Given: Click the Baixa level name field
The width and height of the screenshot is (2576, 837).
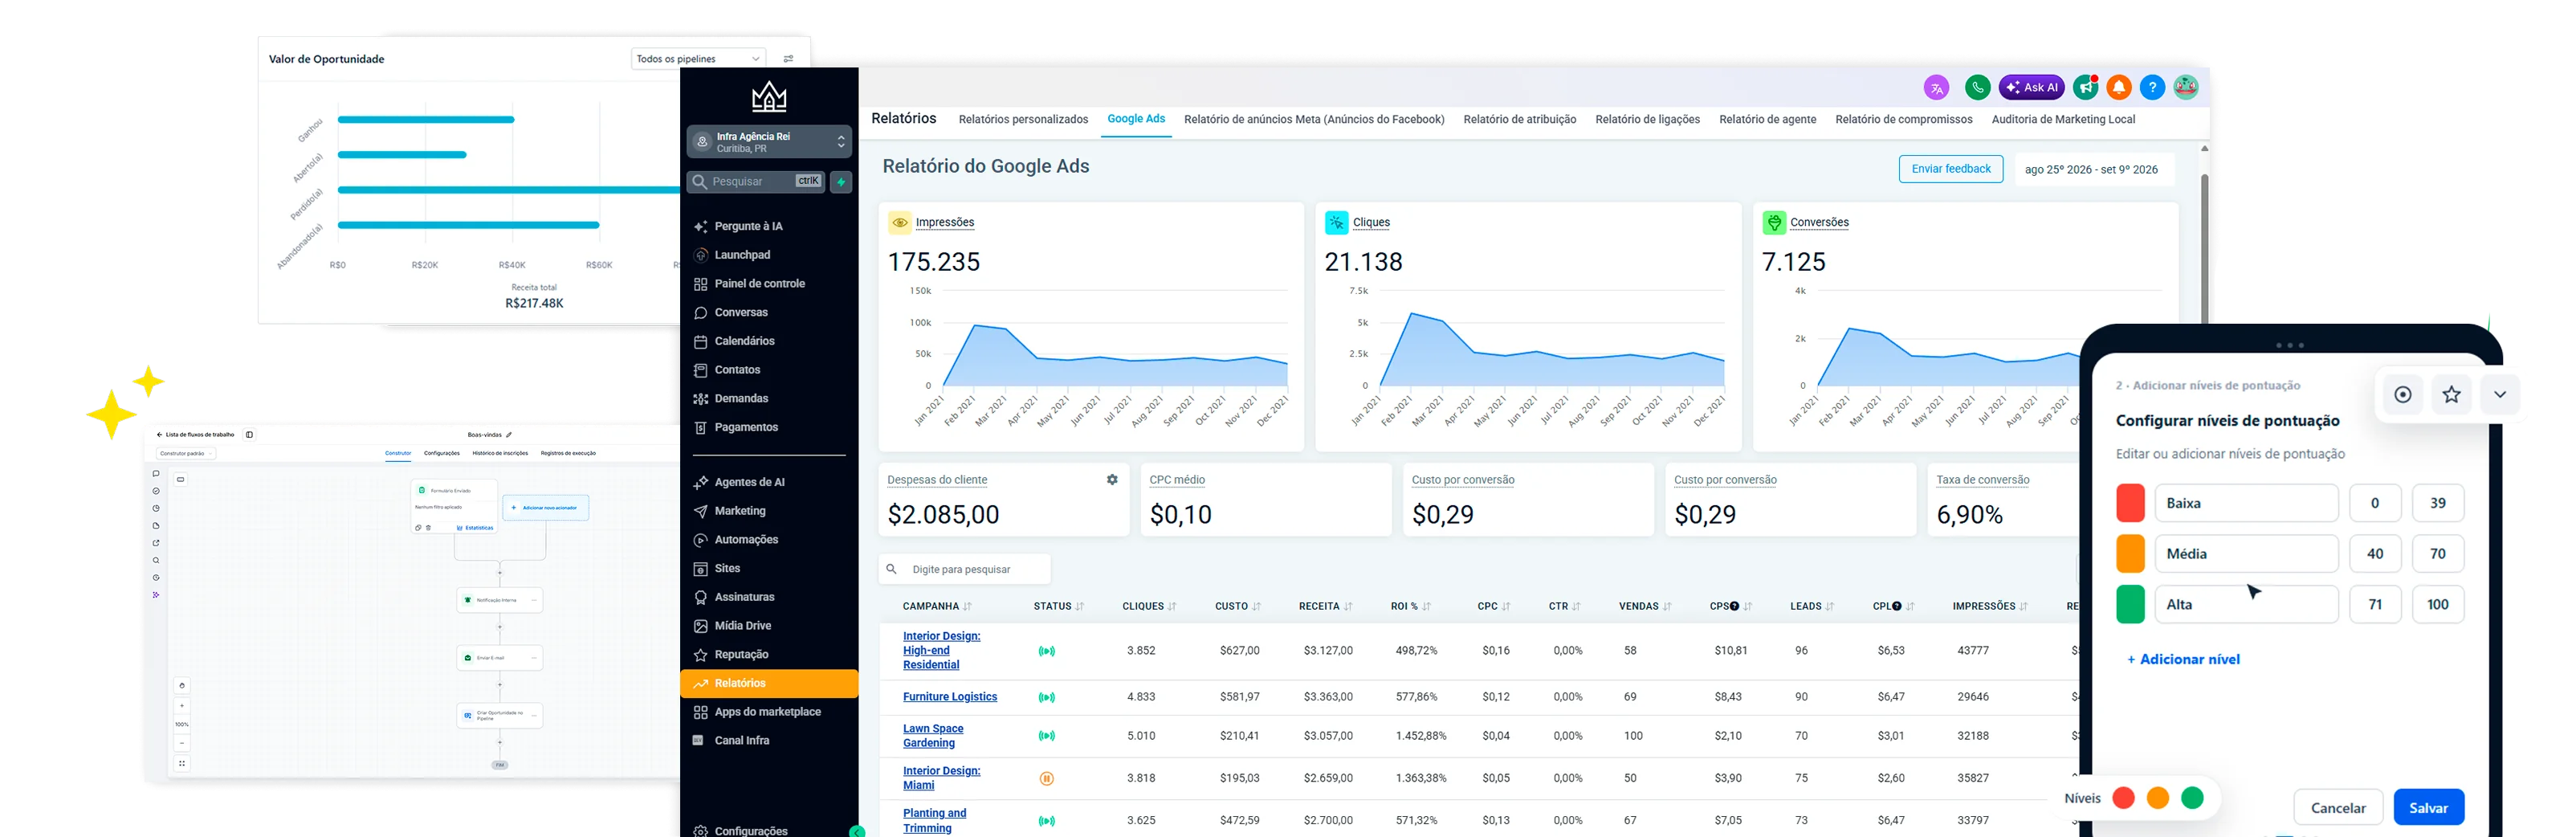Looking at the screenshot, I should tap(2246, 503).
